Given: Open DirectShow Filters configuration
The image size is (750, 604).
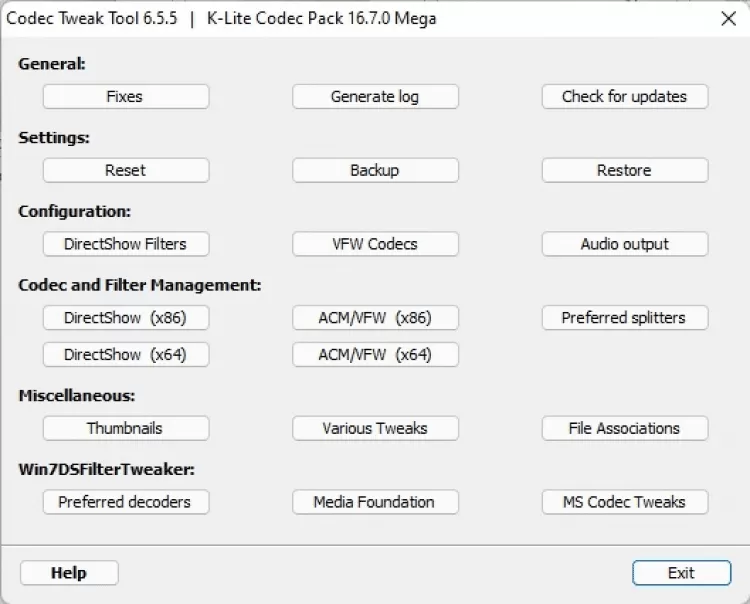Looking at the screenshot, I should pyautogui.click(x=125, y=244).
